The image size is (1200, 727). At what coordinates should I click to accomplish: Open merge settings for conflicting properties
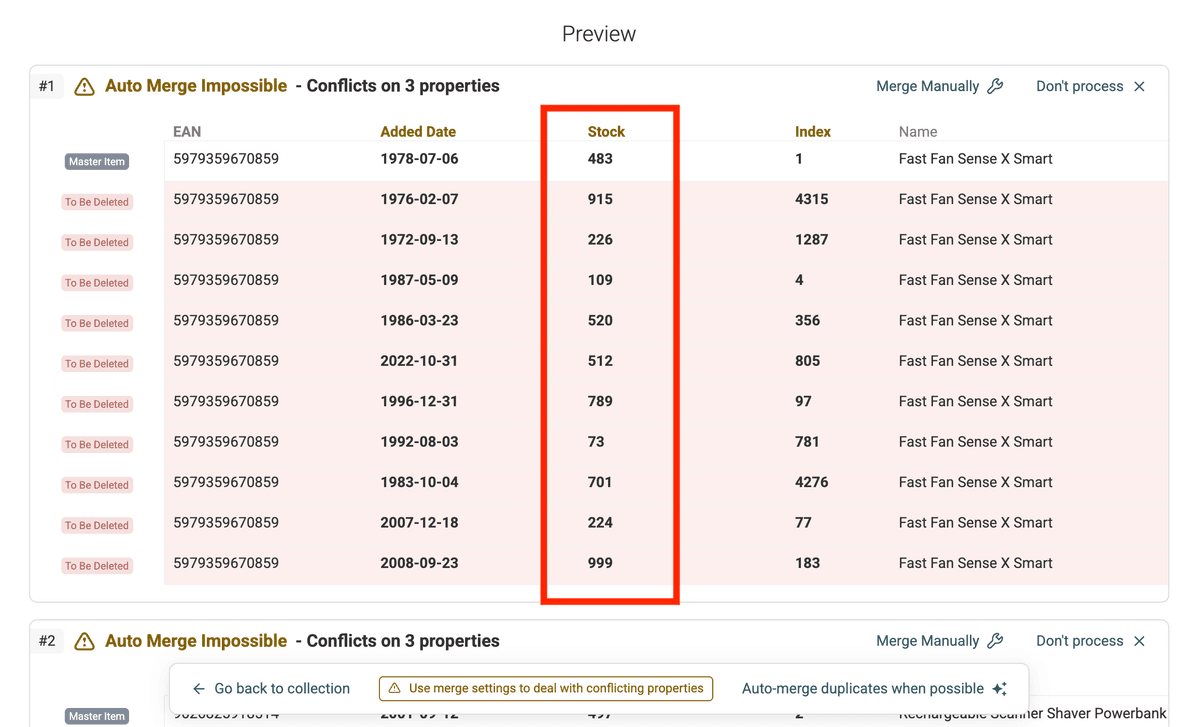click(546, 689)
